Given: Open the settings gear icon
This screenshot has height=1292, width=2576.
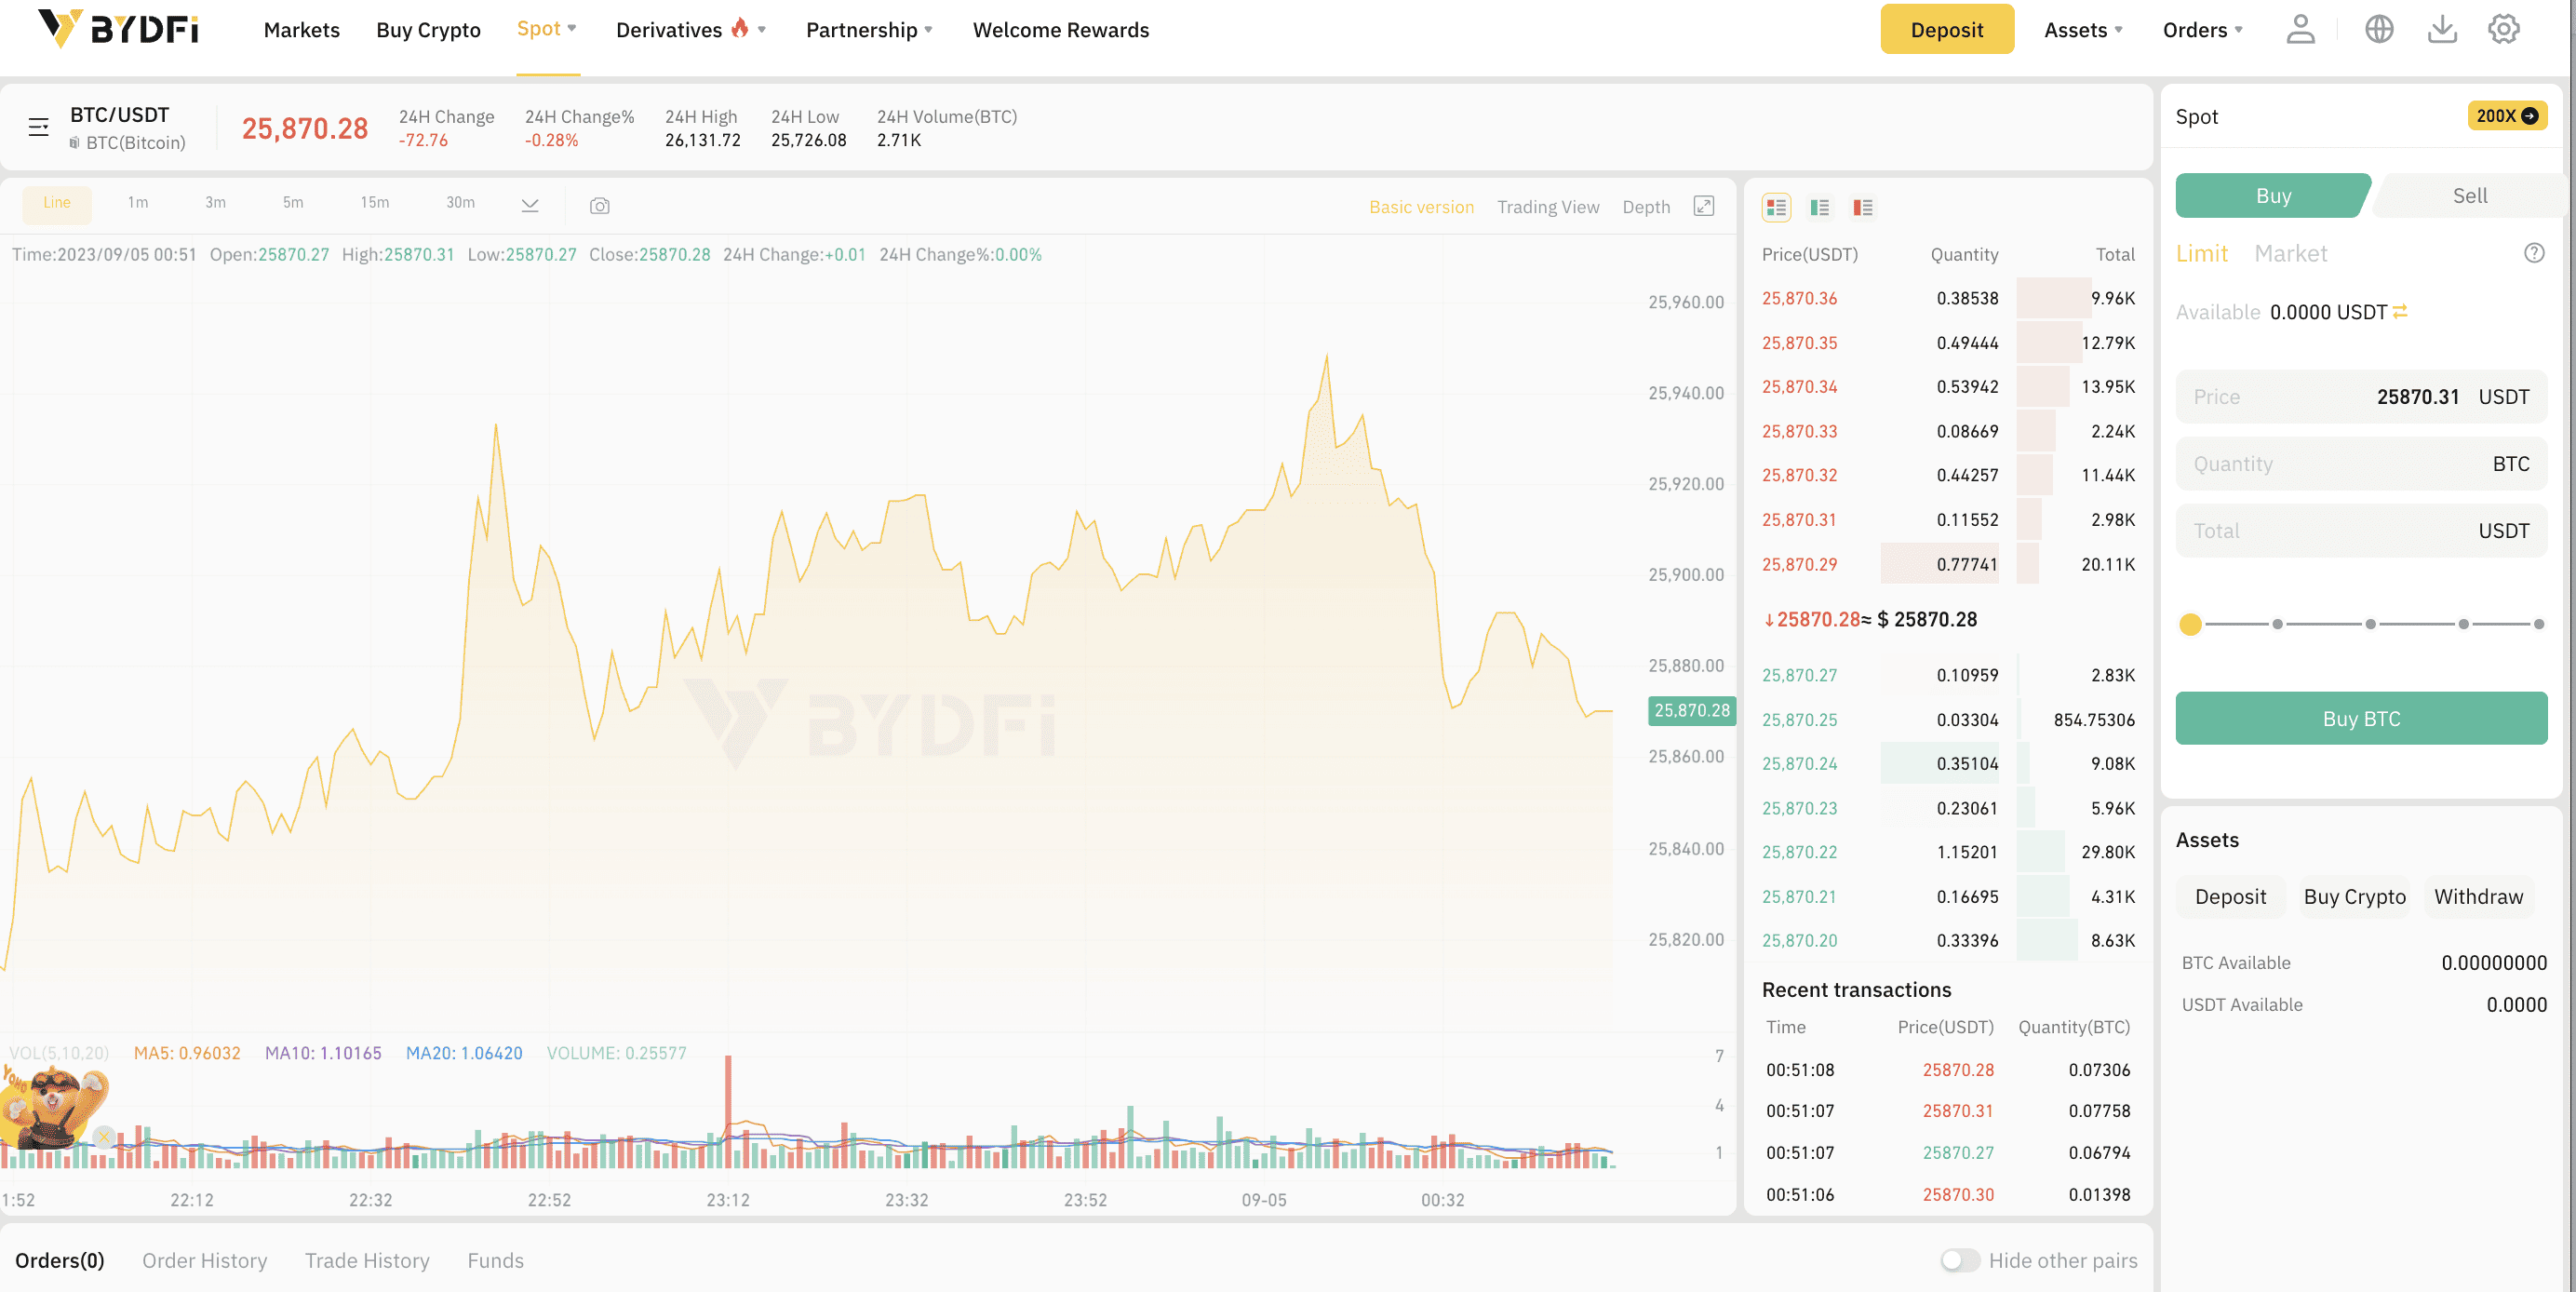Looking at the screenshot, I should point(2503,29).
